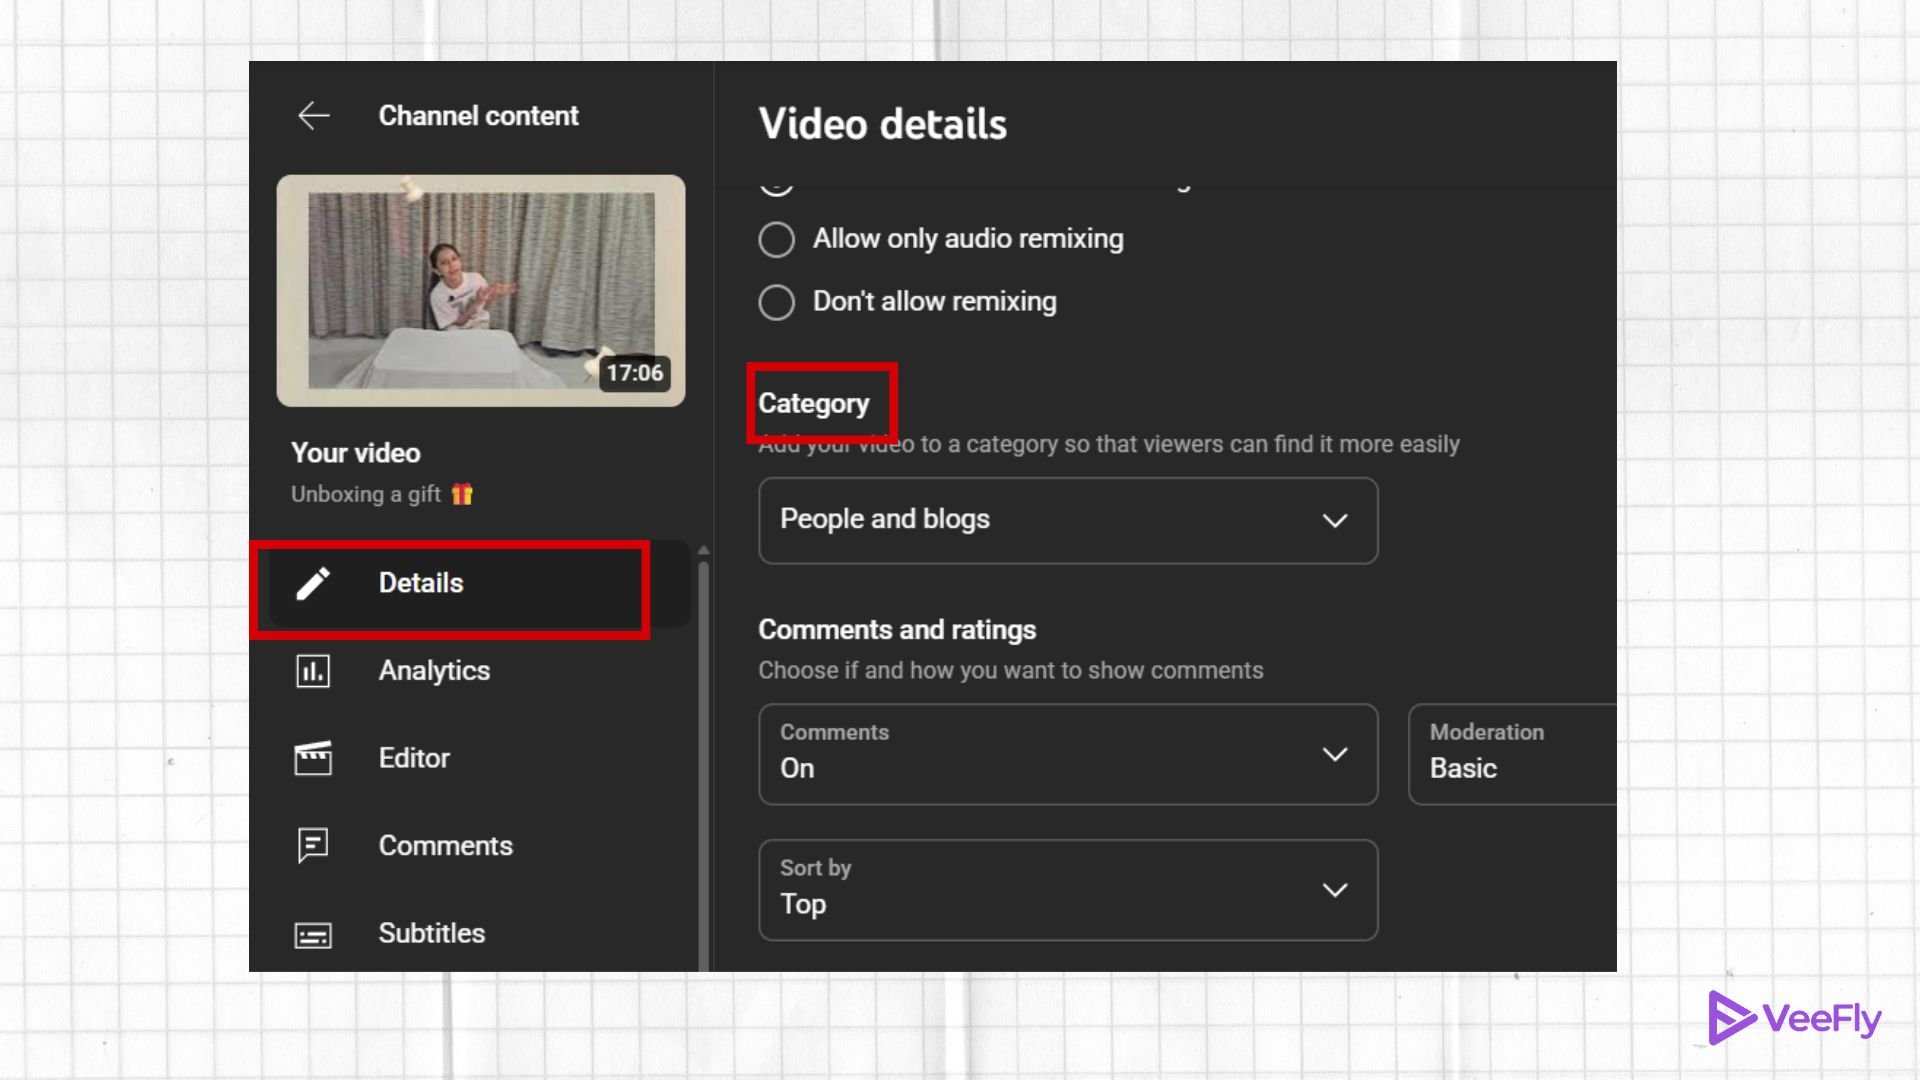Click the Analytics bar chart icon

311,671
